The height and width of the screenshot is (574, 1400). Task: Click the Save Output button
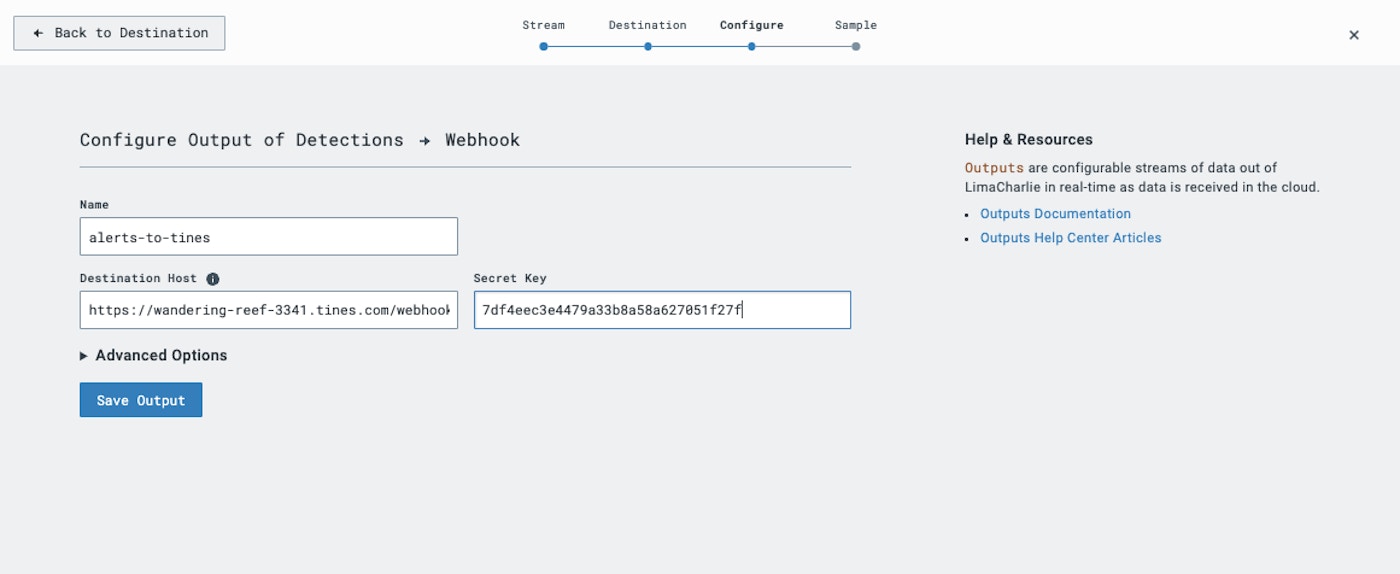tap(141, 400)
